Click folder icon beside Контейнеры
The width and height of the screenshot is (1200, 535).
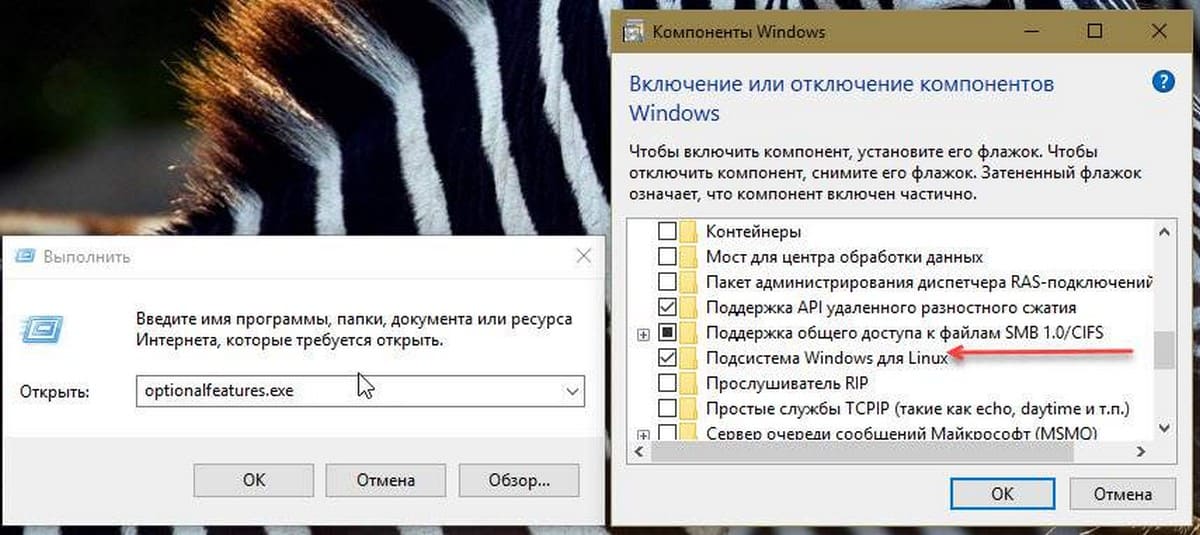(x=690, y=232)
